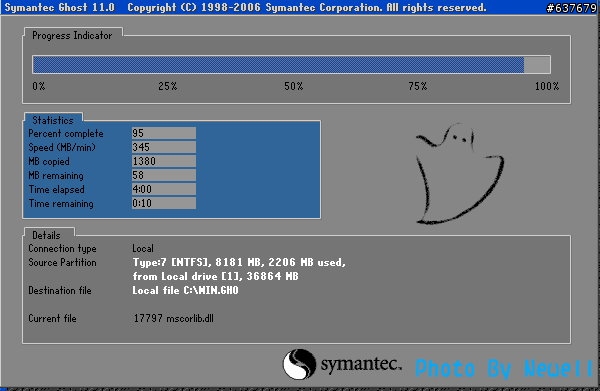Screen dimensions: 600x391
Task: Click the Ghost mascot drawing
Action: tap(460, 174)
